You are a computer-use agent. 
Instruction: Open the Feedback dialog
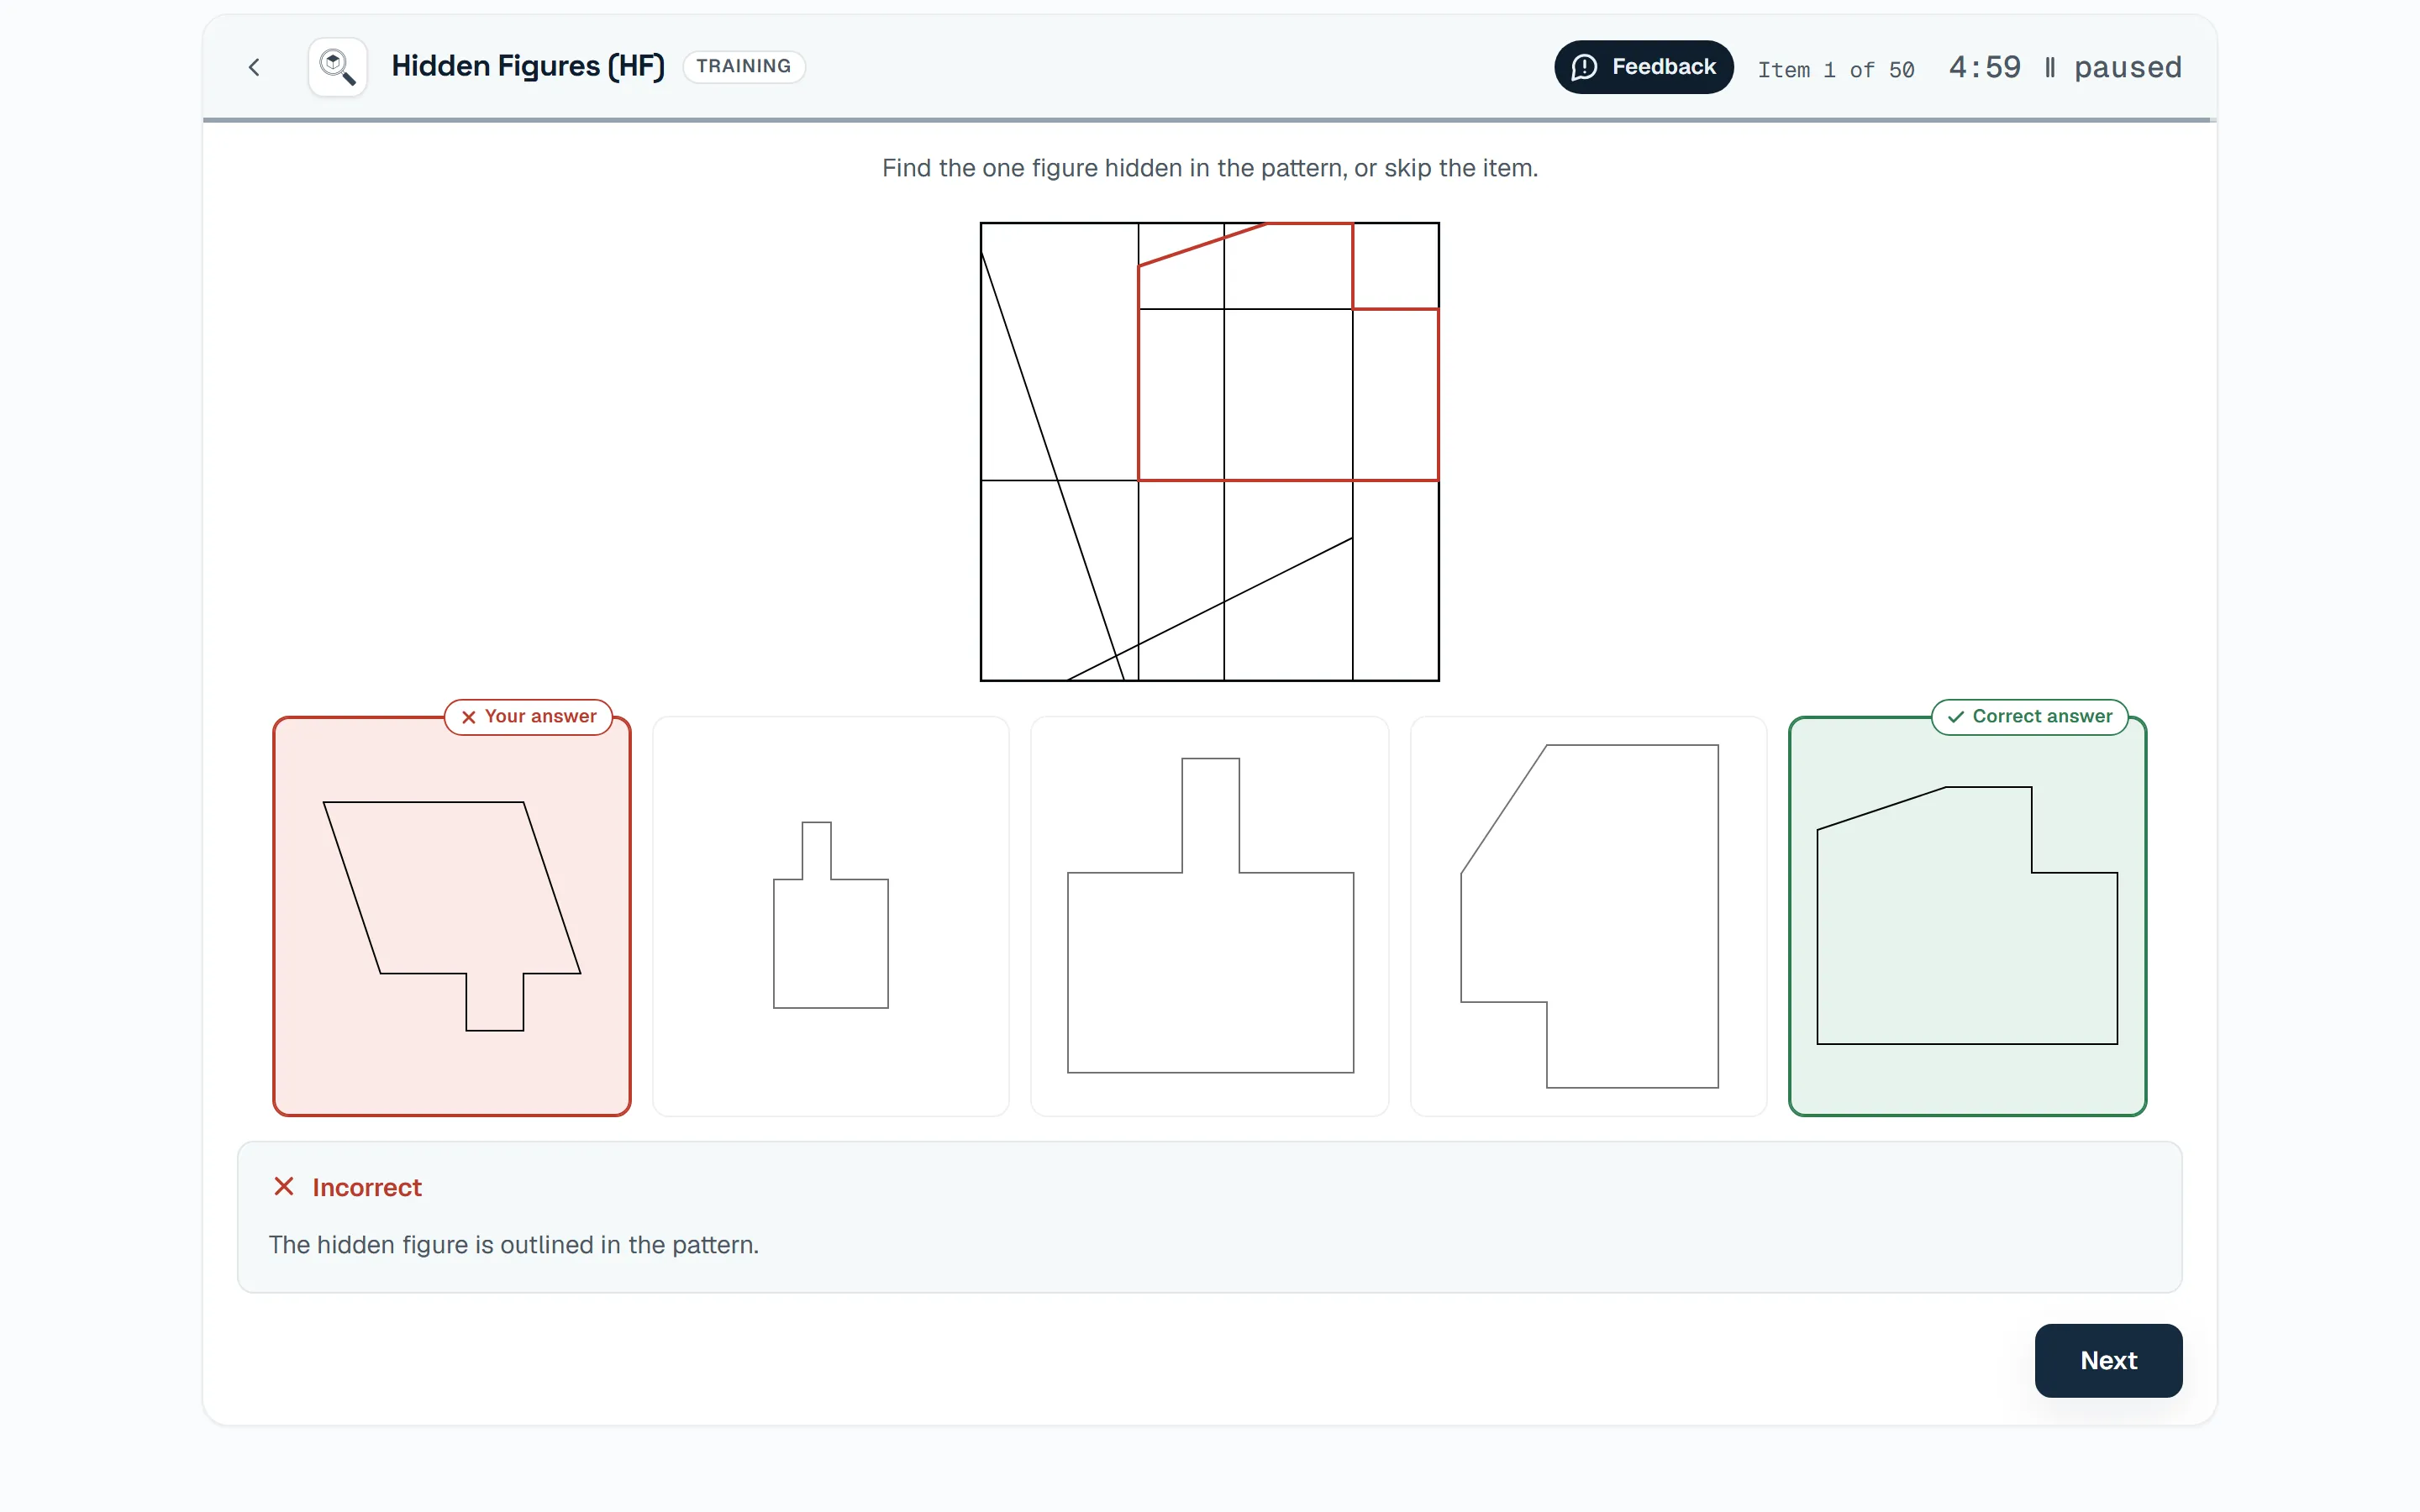(x=1643, y=67)
